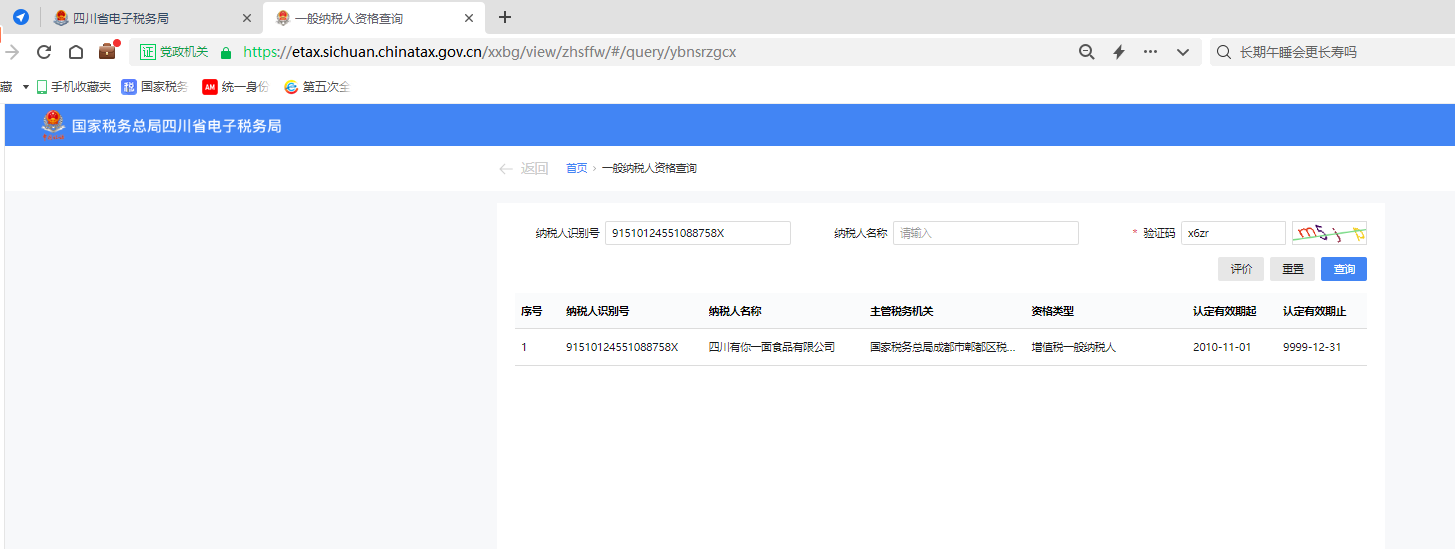1455x549 pixels.
Task: Click the zoom magnifier icon in address bar
Action: tap(1086, 52)
